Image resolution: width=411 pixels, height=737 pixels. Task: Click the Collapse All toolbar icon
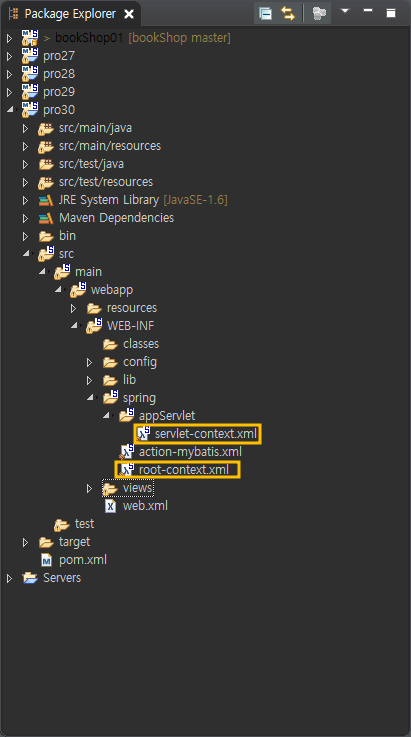(266, 13)
